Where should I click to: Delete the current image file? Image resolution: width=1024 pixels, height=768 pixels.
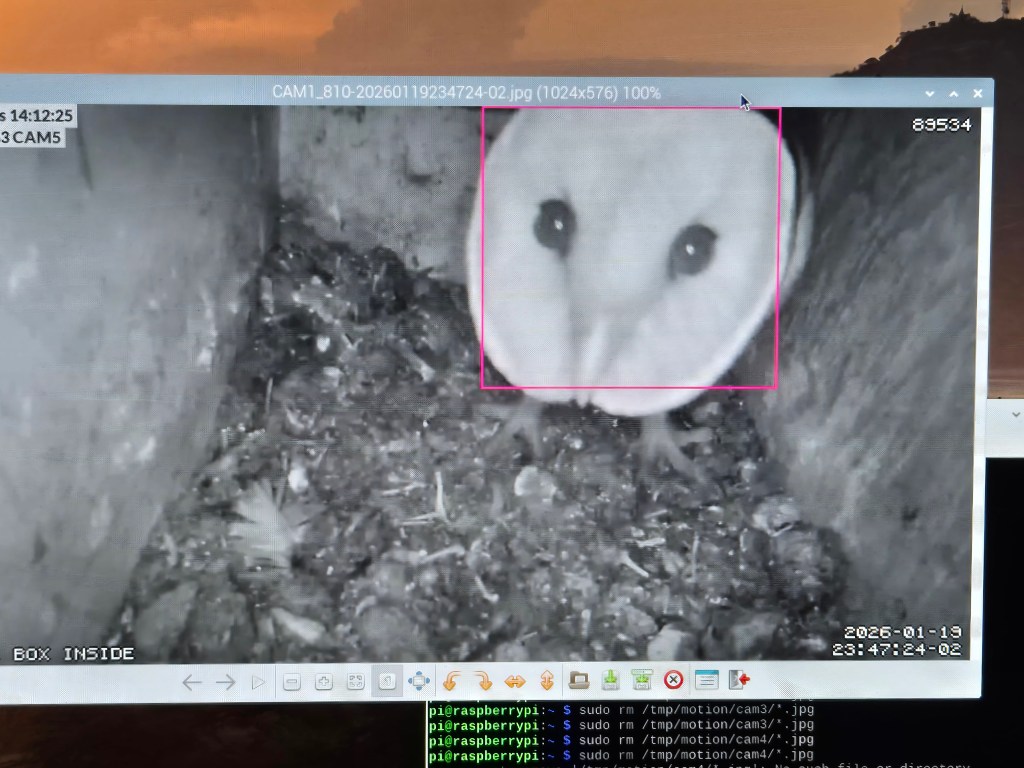point(674,681)
